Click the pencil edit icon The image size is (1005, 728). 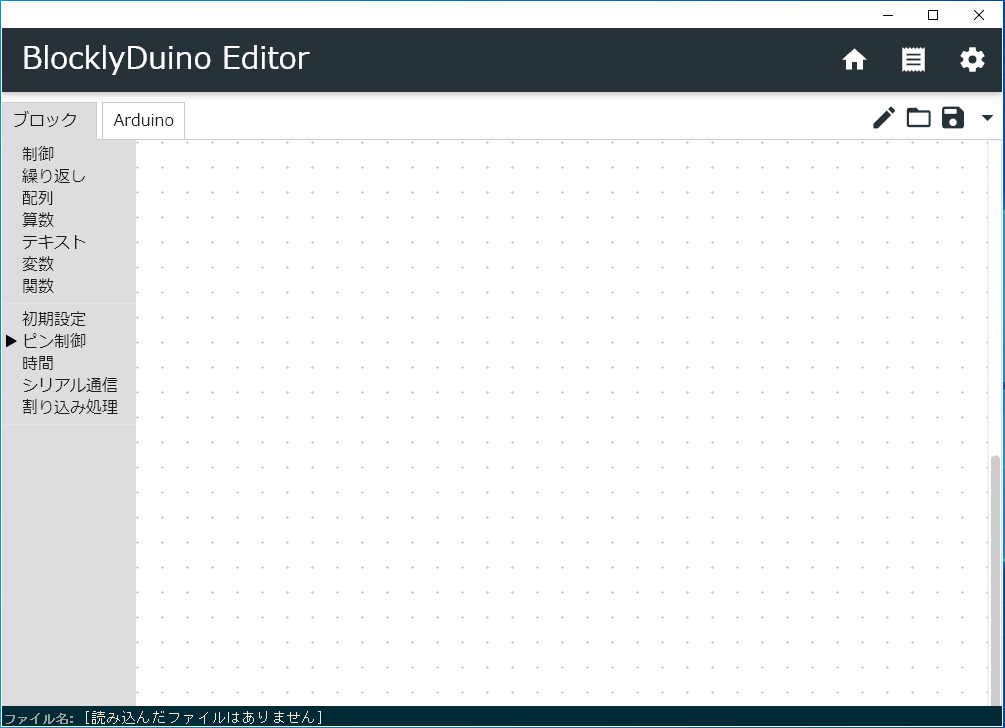pos(884,118)
